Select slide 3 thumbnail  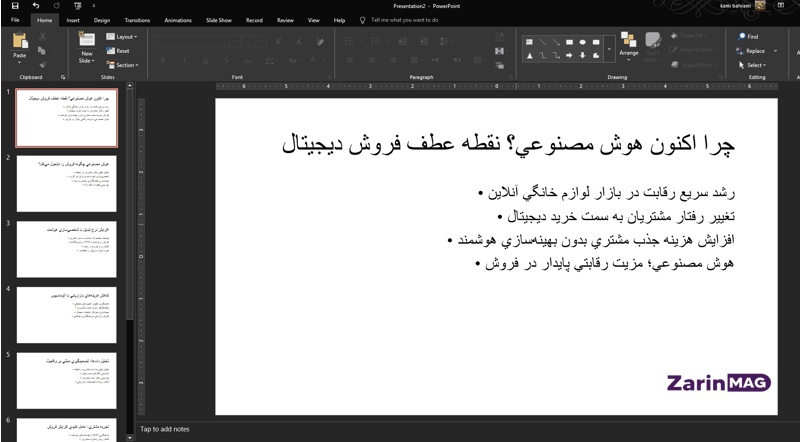pyautogui.click(x=66, y=249)
